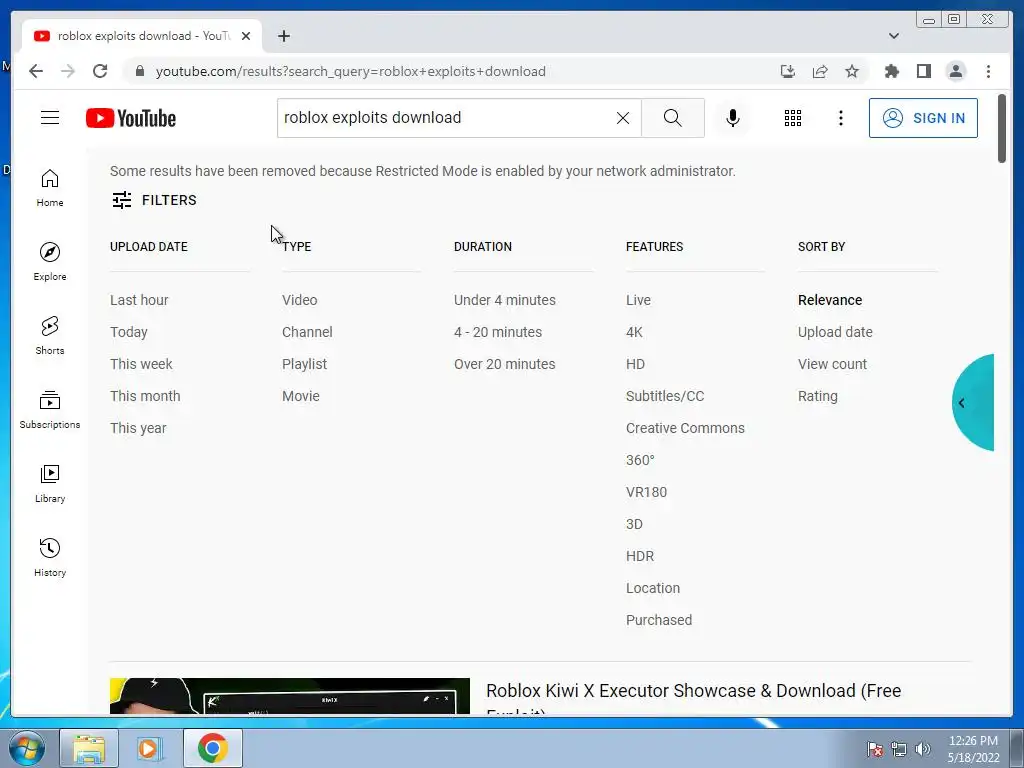Screen dimensions: 1024x768
Task: Filter by 360° feature
Action: point(640,460)
